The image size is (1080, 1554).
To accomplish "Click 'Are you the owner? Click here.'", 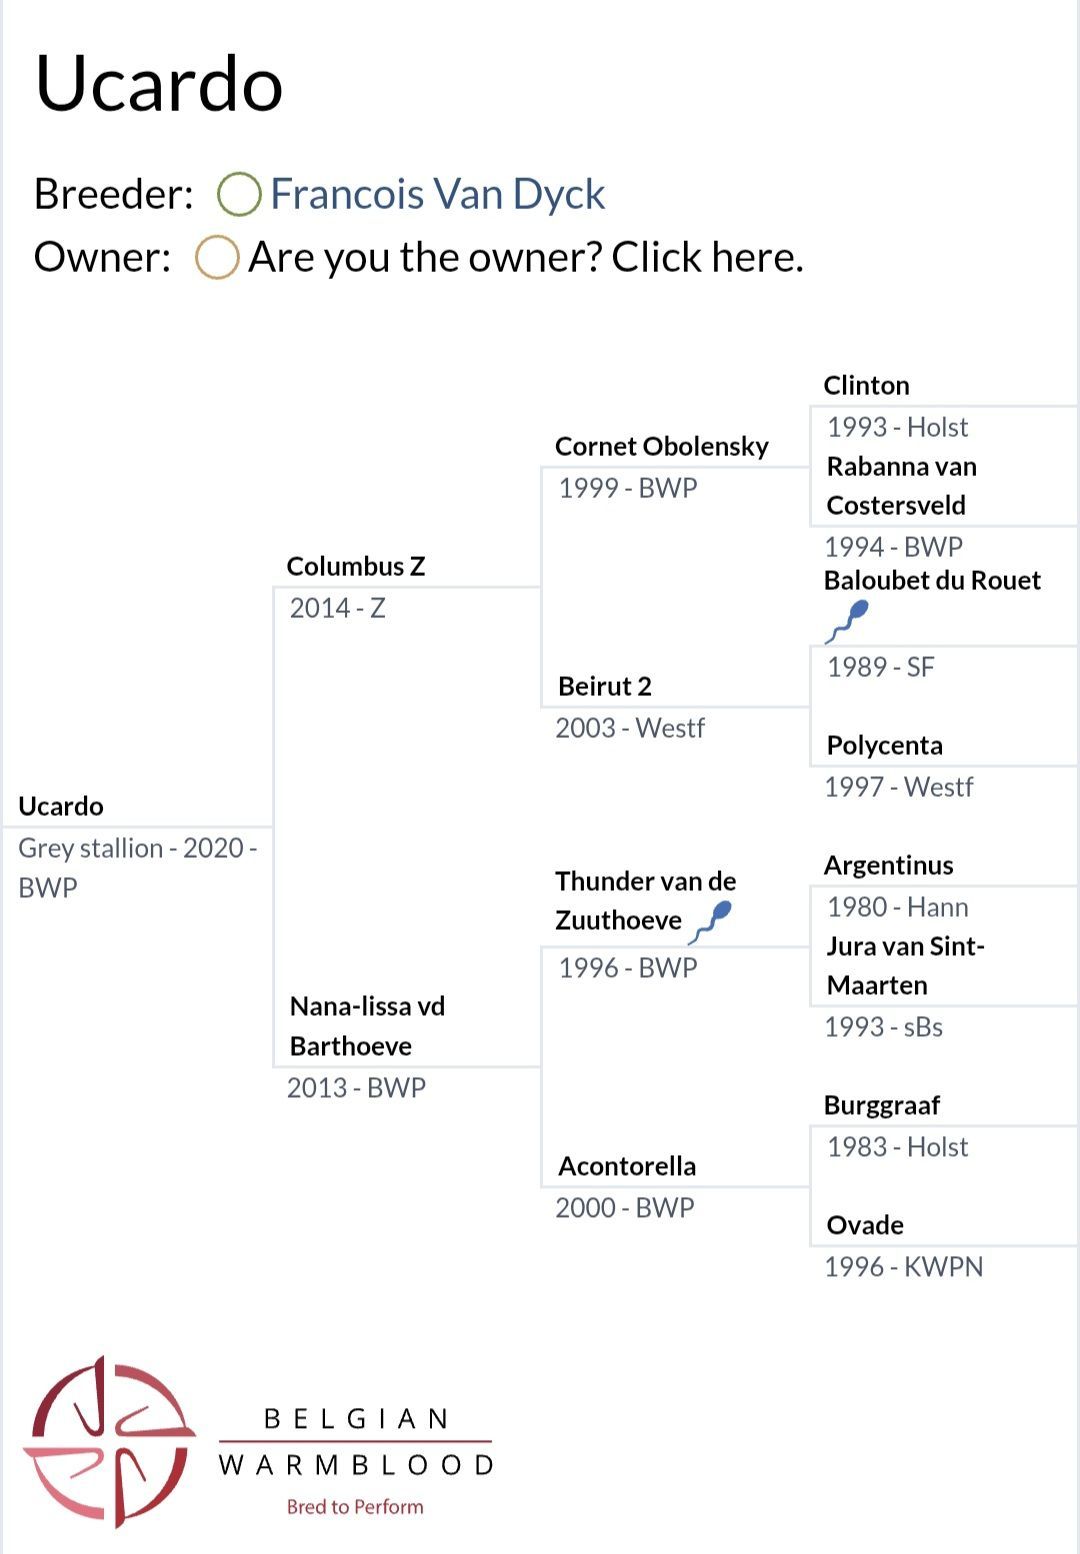I will point(526,257).
